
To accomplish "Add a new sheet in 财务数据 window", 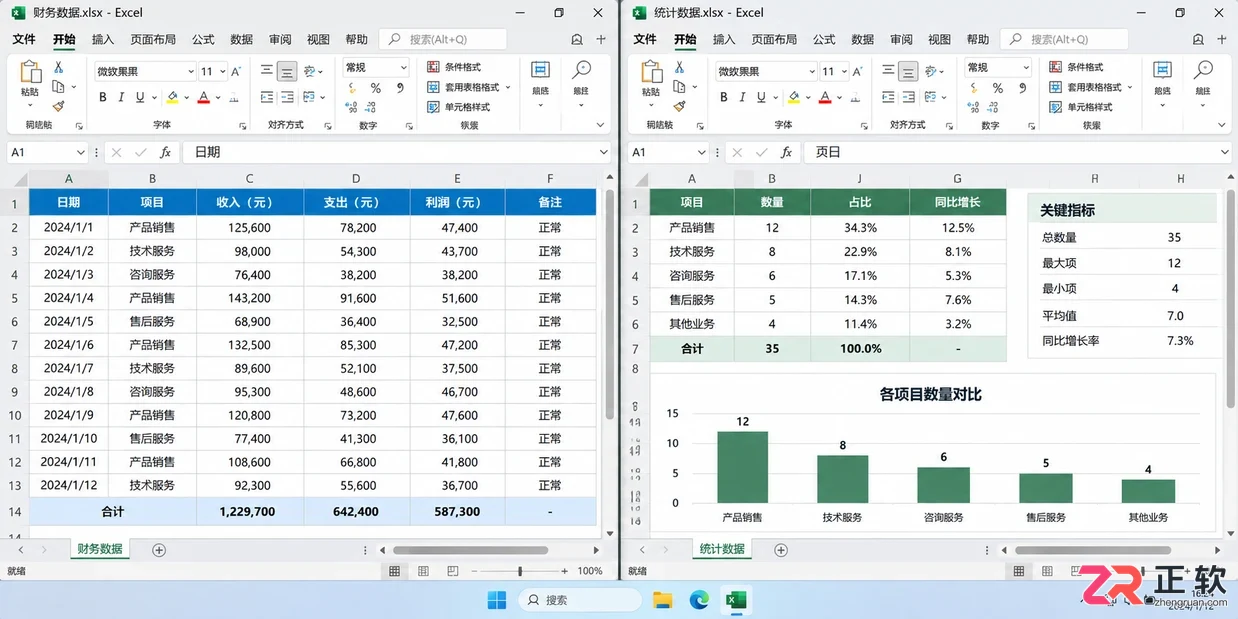I will coord(159,550).
